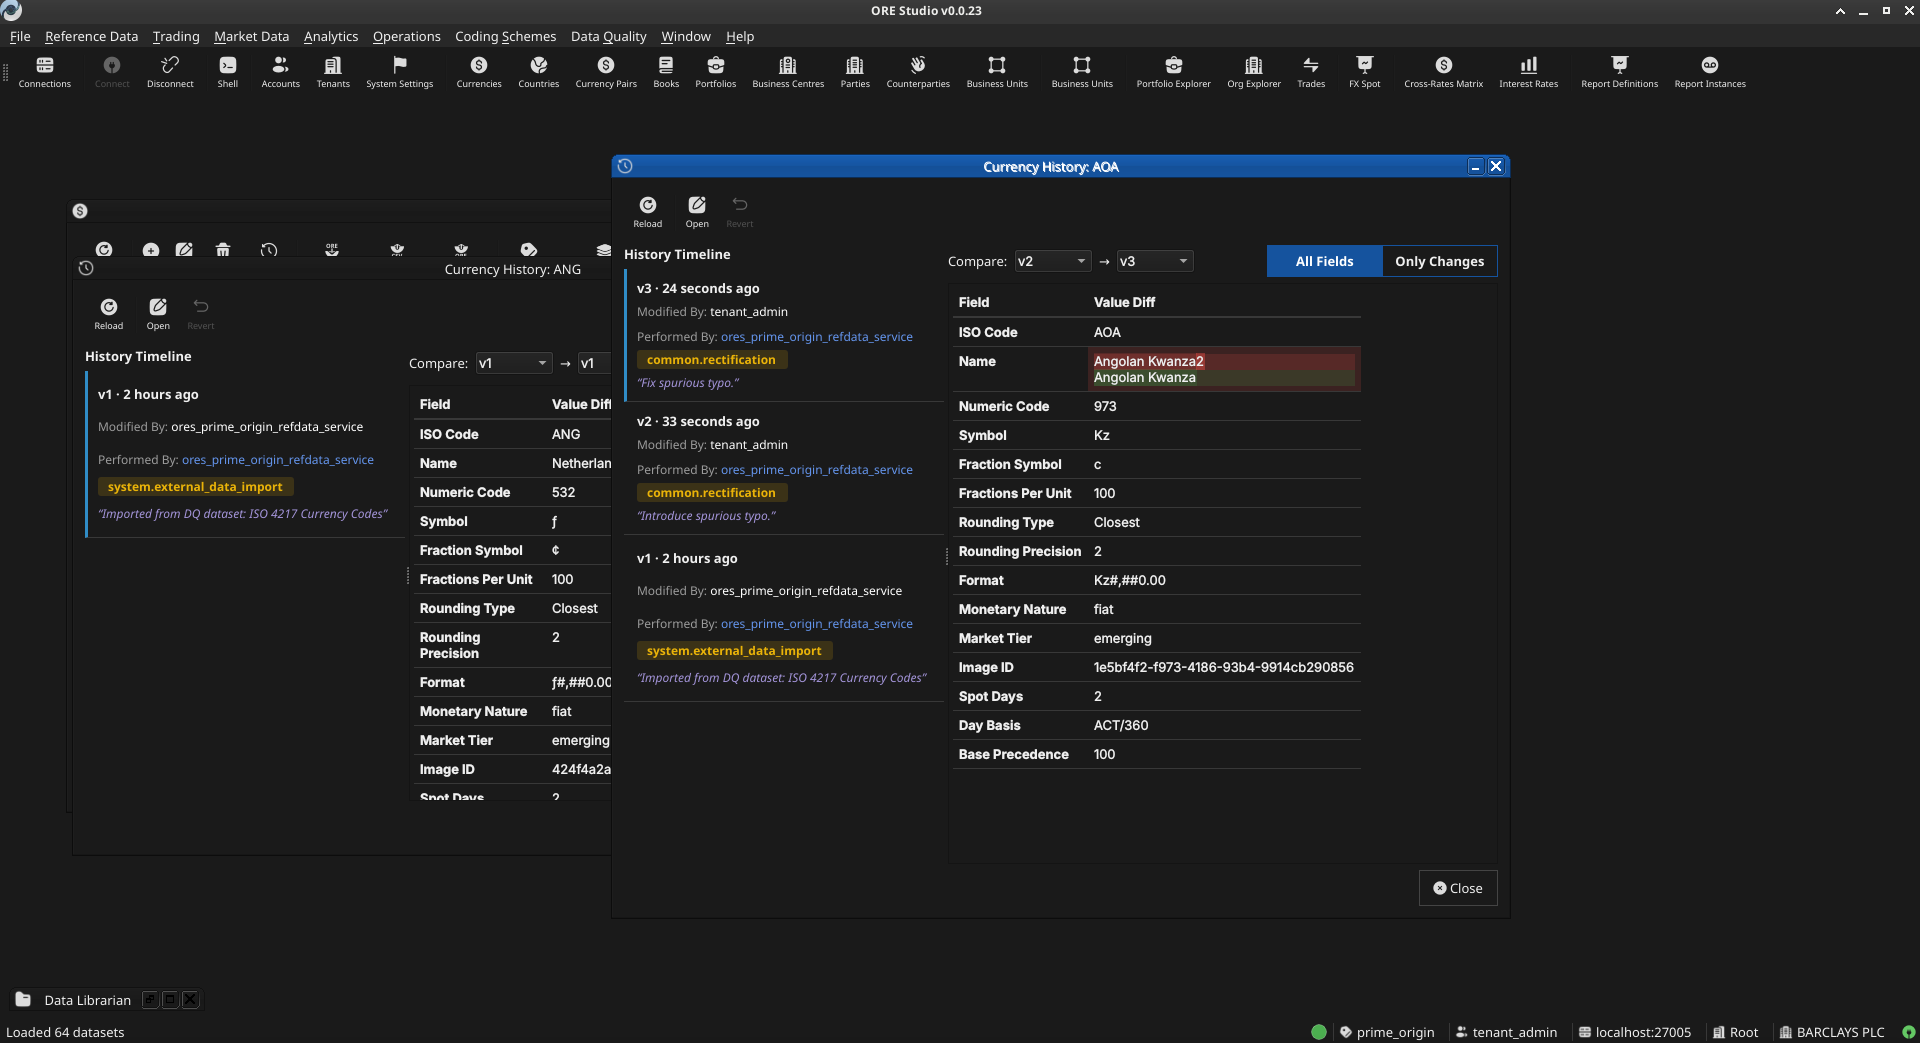The height and width of the screenshot is (1043, 1920).
Task: Open the File menu
Action: (x=20, y=36)
